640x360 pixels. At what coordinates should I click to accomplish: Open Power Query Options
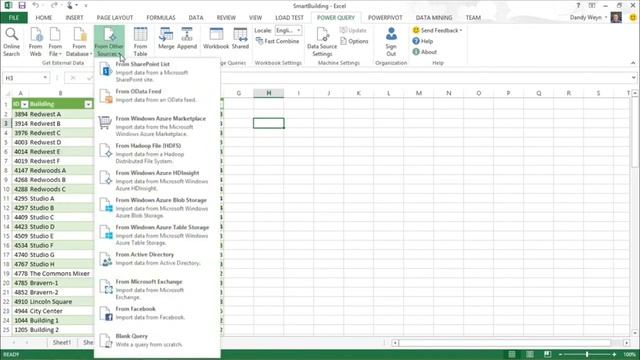tap(354, 41)
